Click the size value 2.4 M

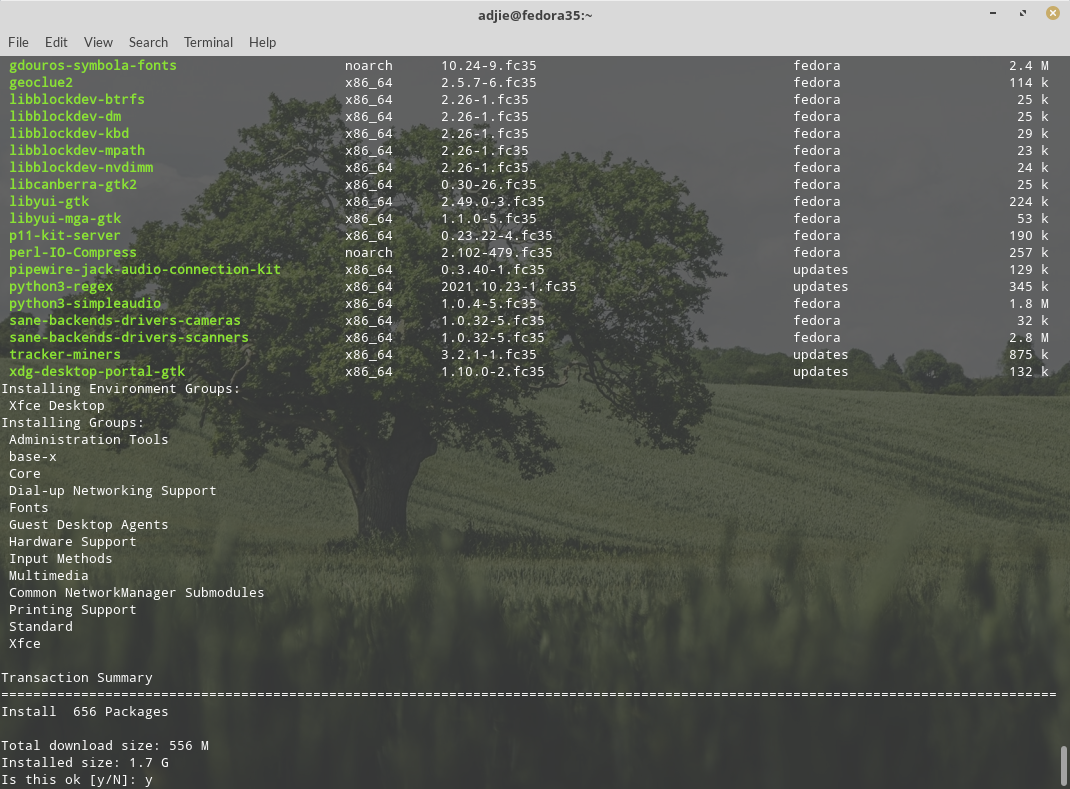coord(1029,66)
